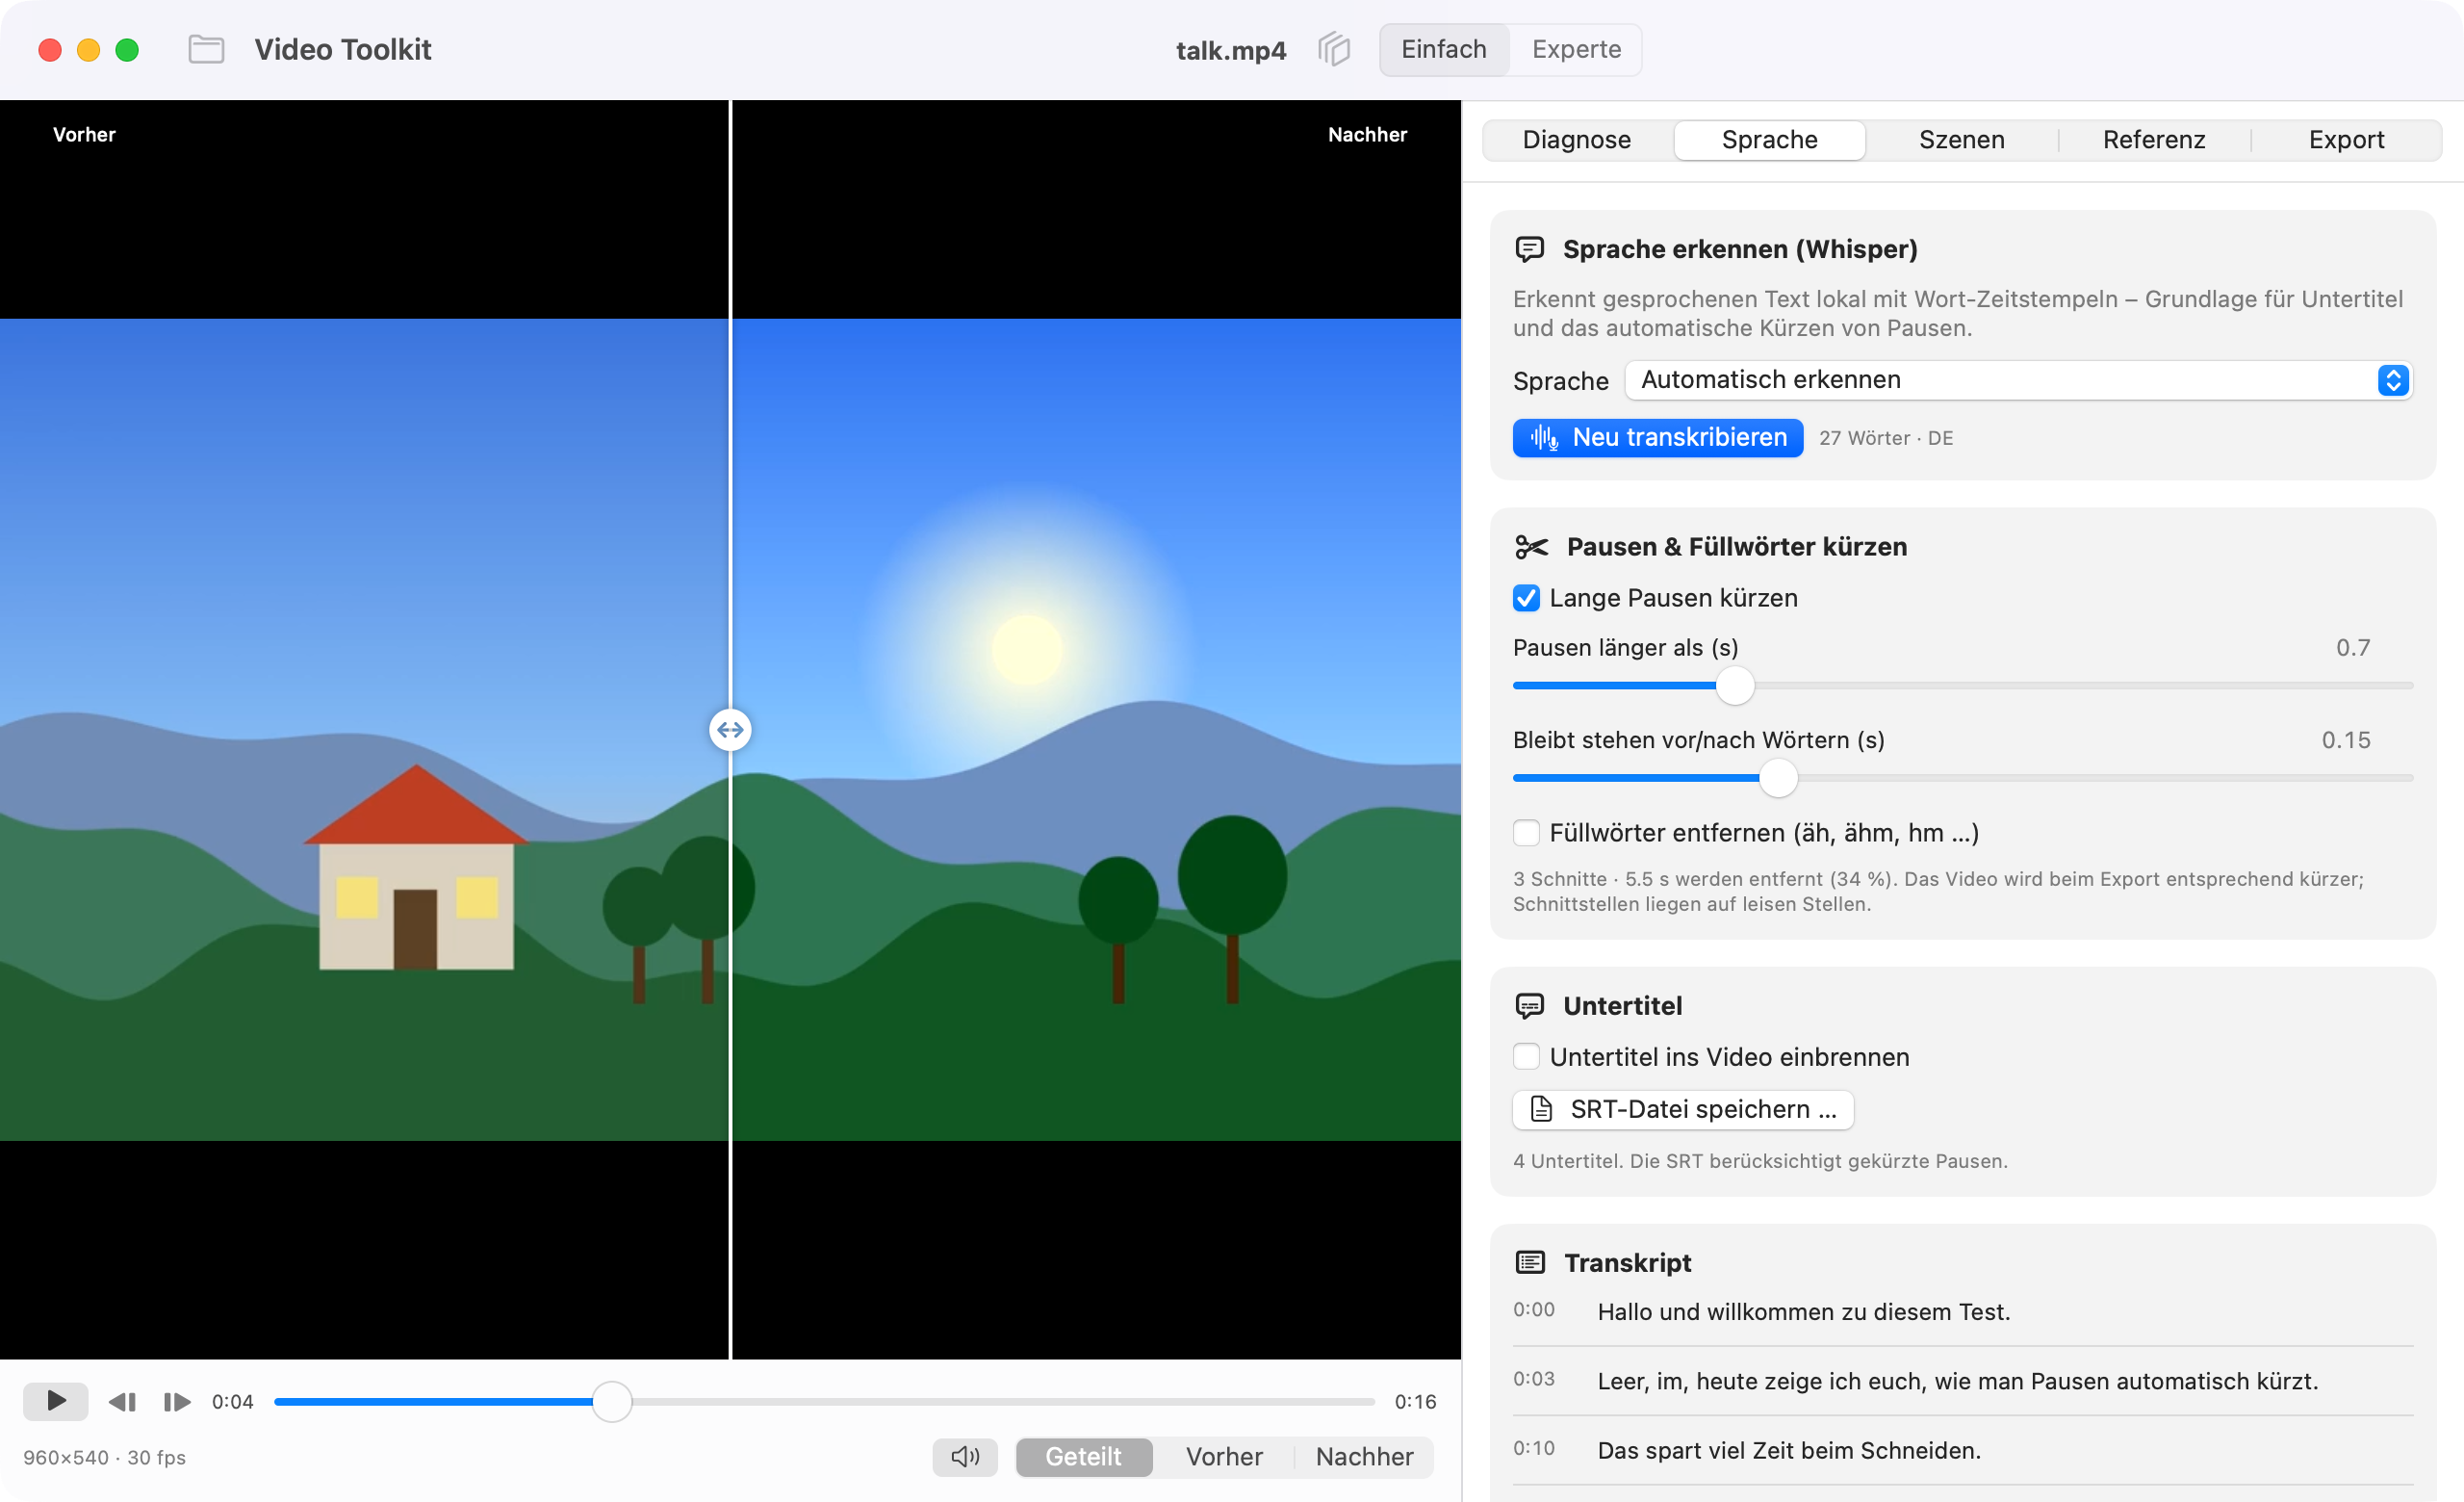Click Neu transkribieren button
This screenshot has height=1502, width=2464.
click(1657, 438)
